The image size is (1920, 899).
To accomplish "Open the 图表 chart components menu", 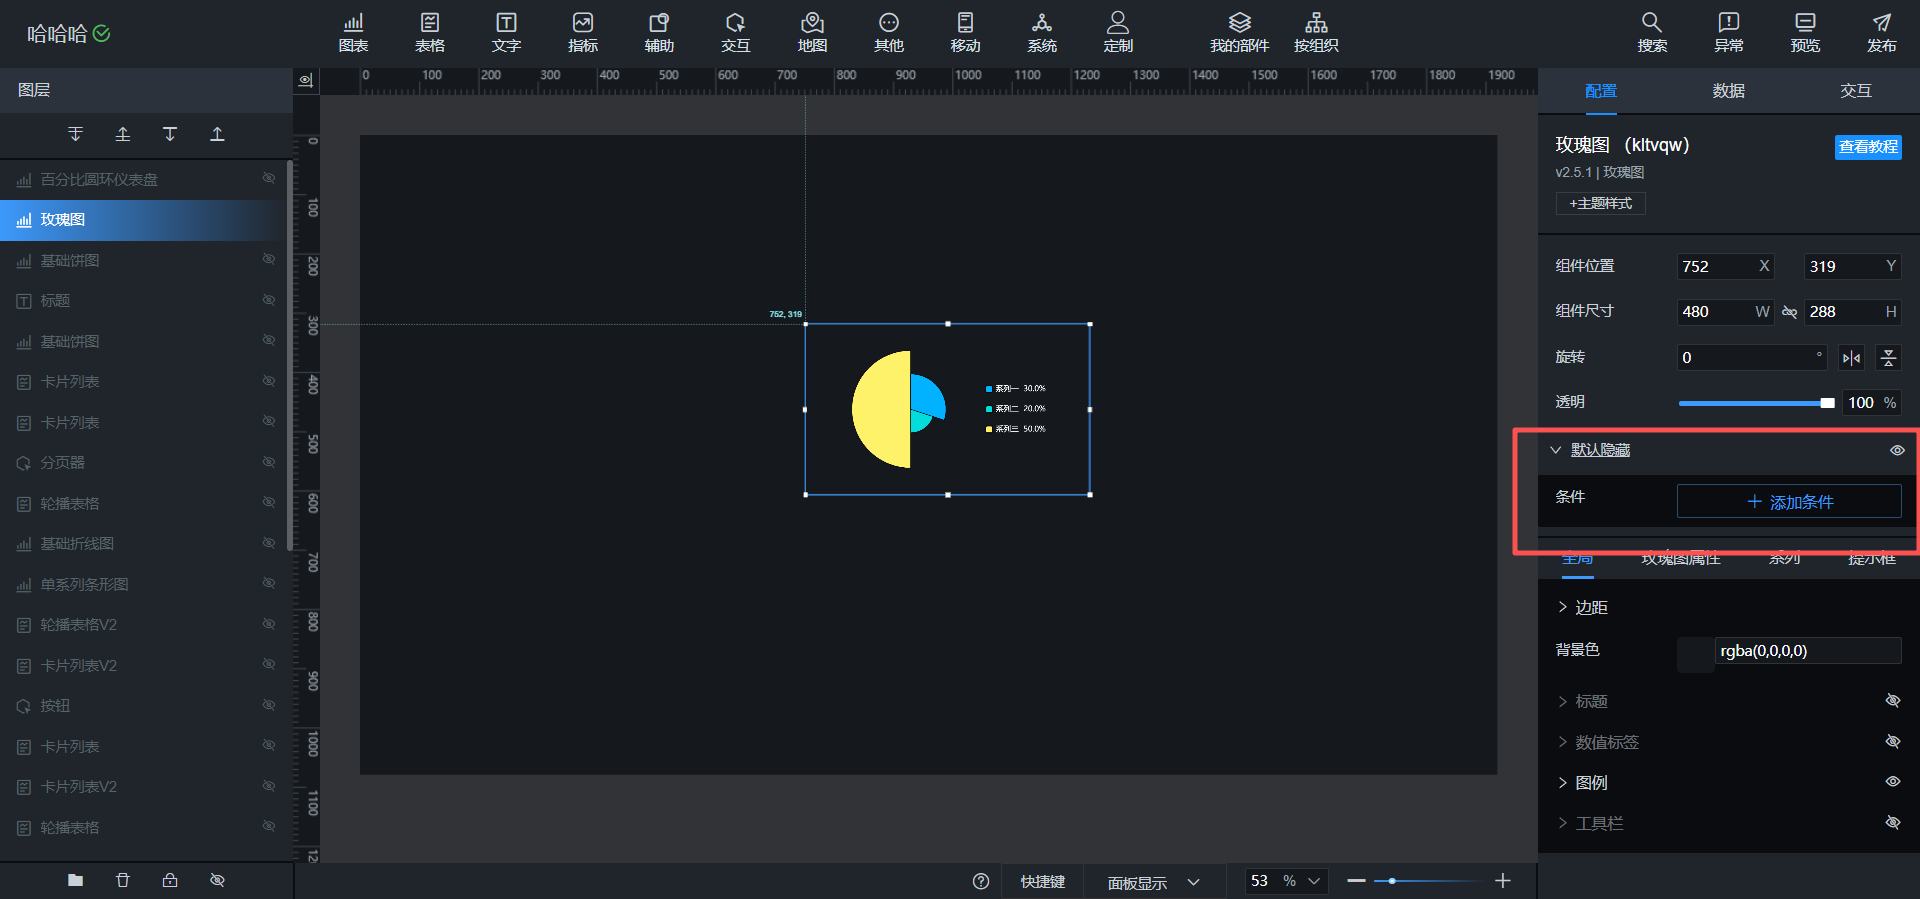I will (x=353, y=33).
